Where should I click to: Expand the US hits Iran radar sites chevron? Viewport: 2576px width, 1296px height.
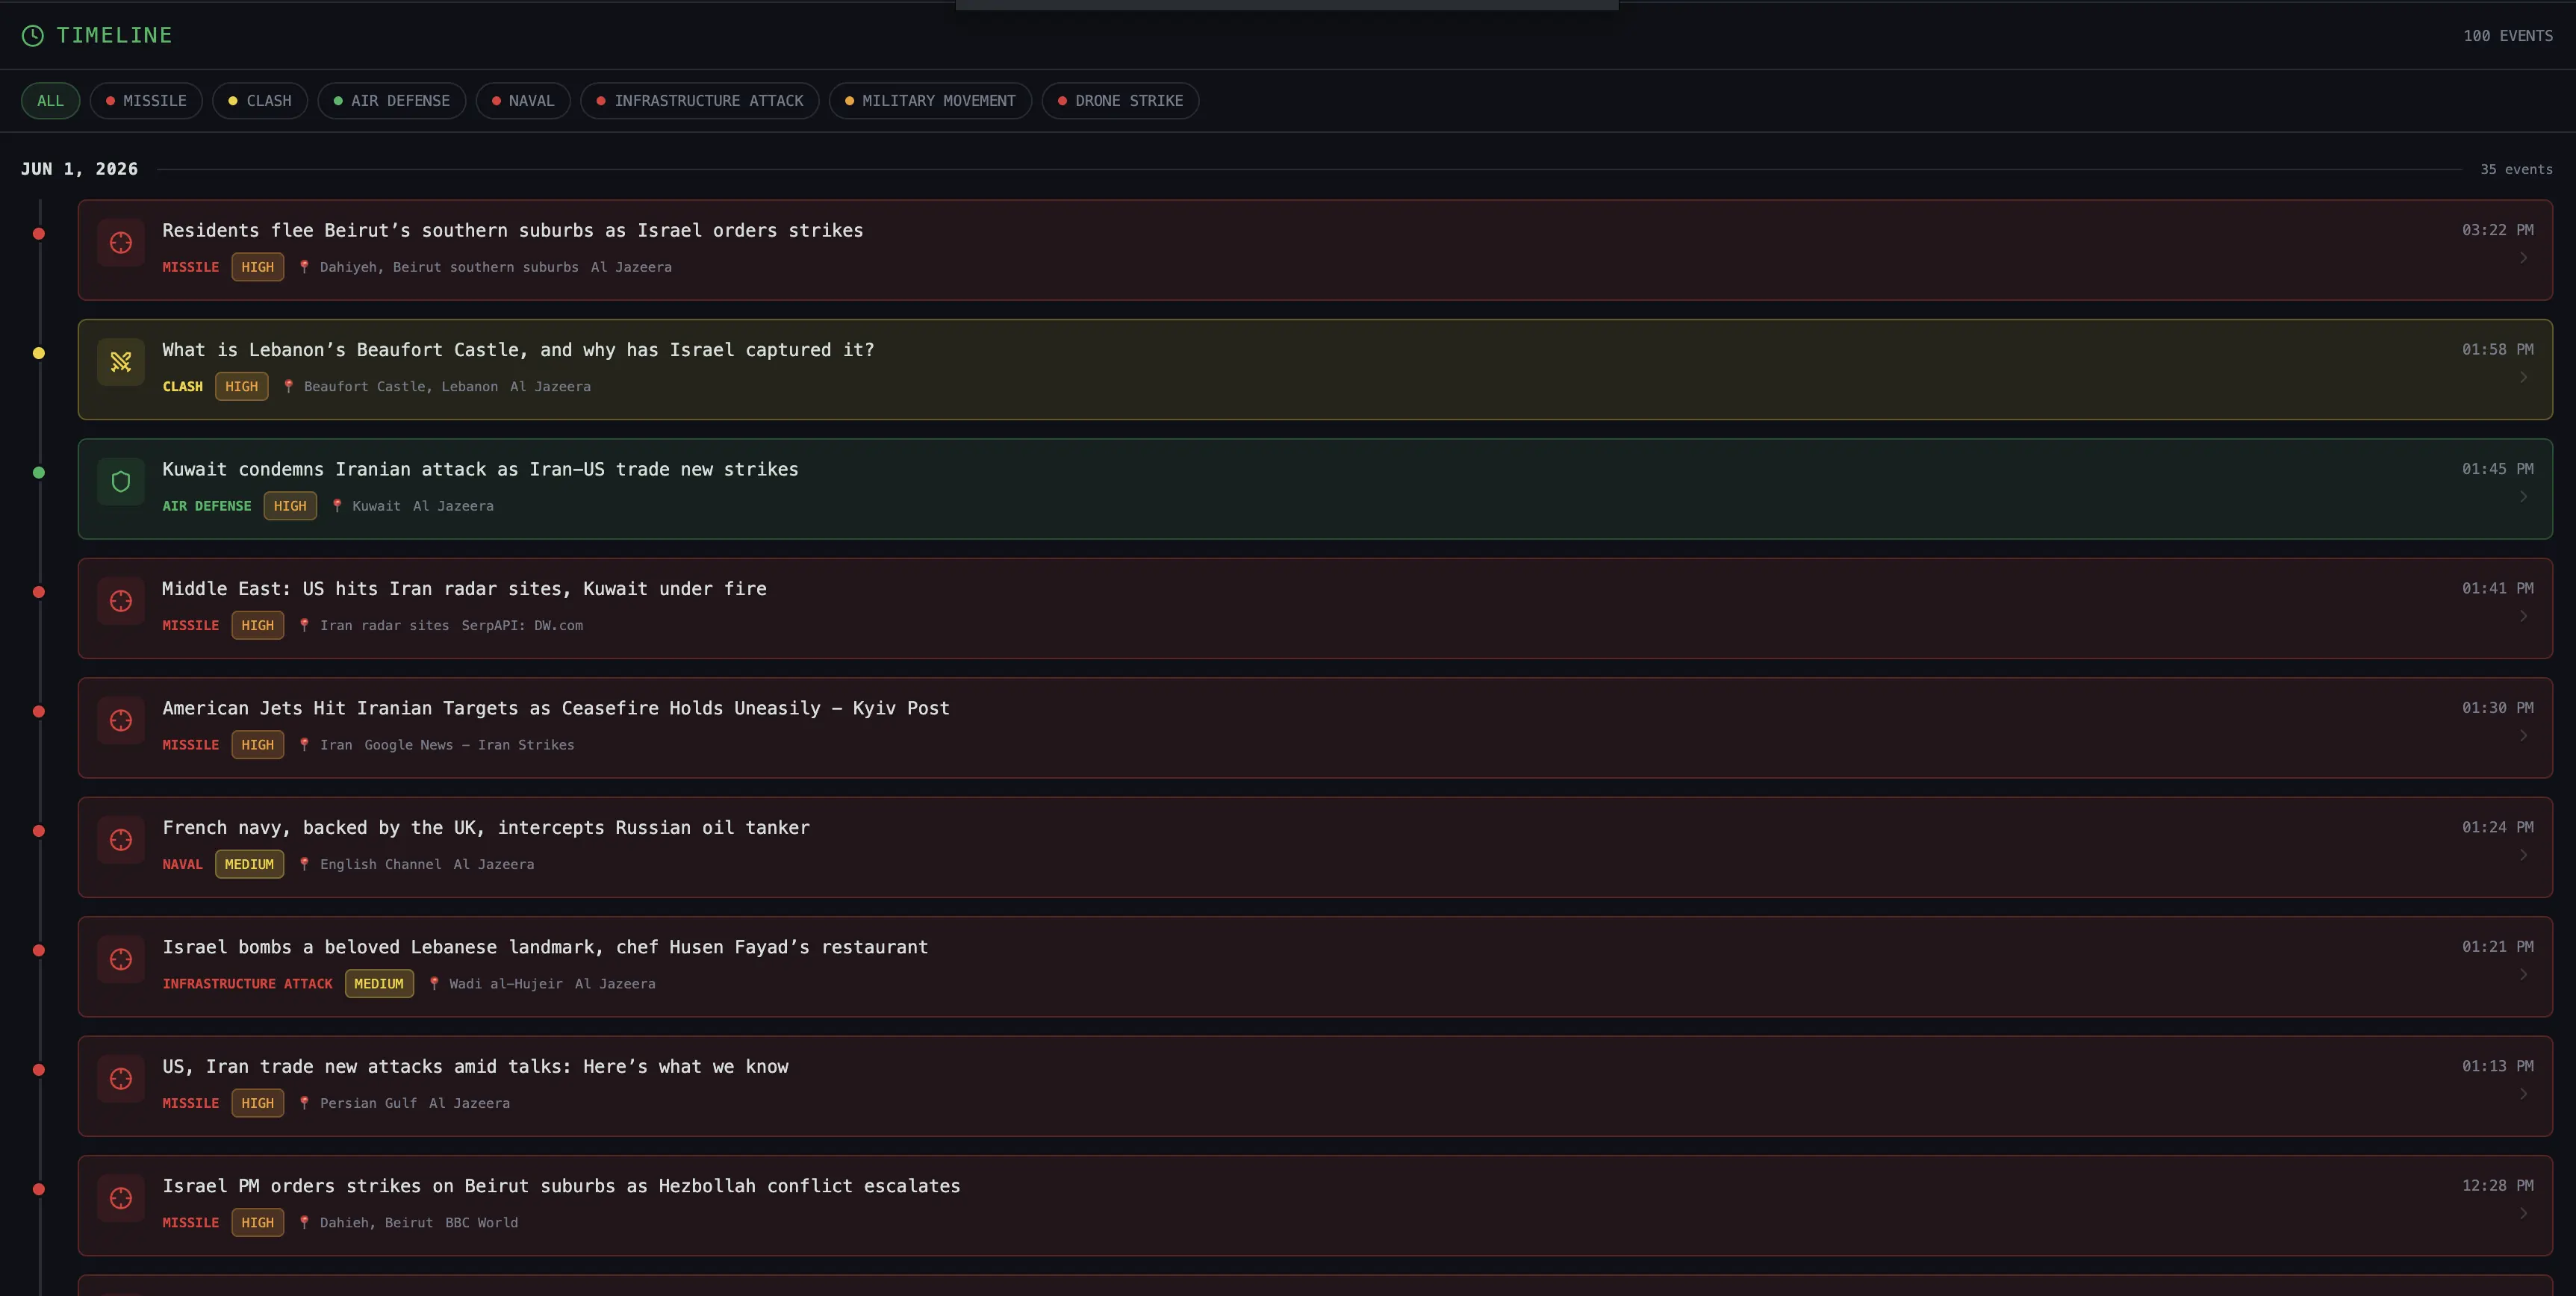click(x=2523, y=616)
